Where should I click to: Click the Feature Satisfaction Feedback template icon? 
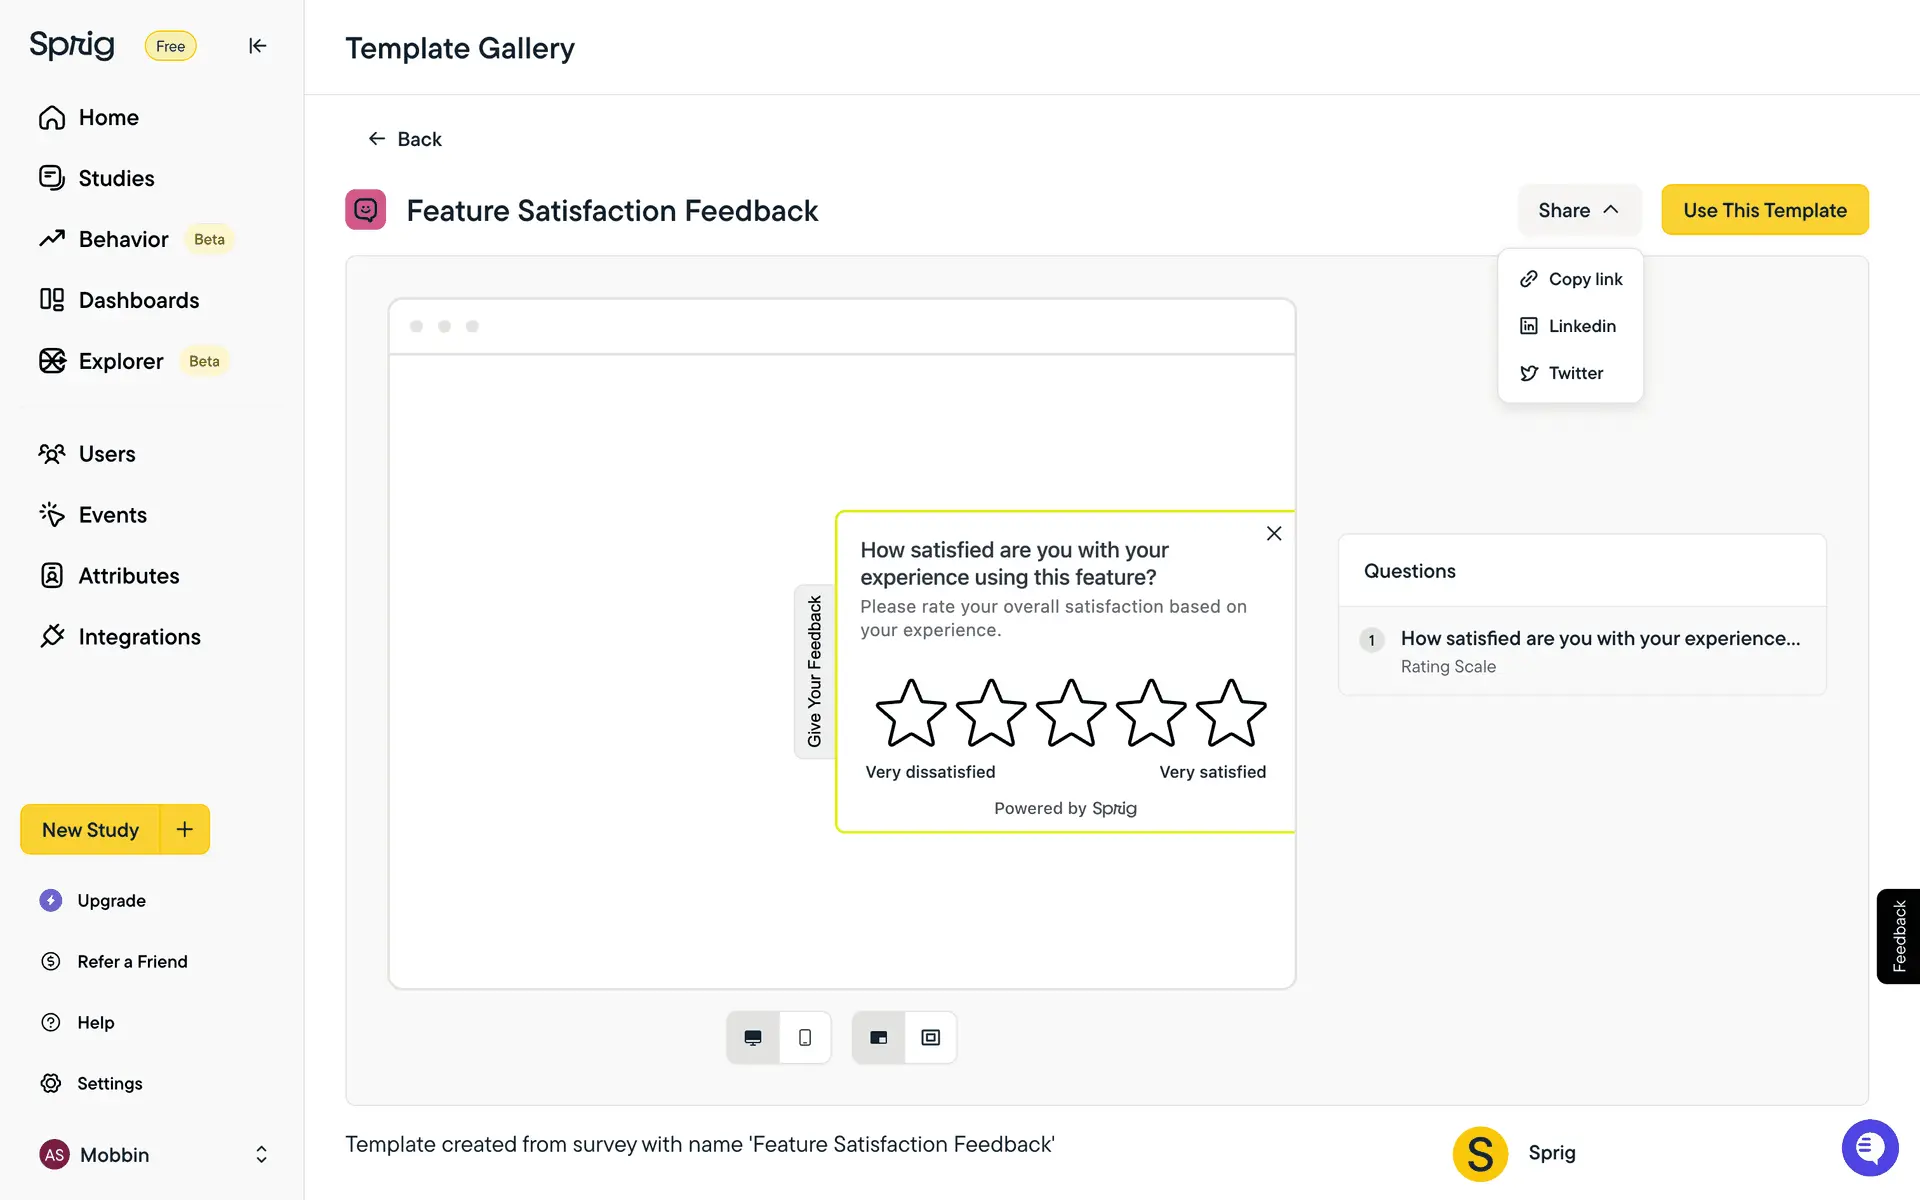click(x=366, y=210)
